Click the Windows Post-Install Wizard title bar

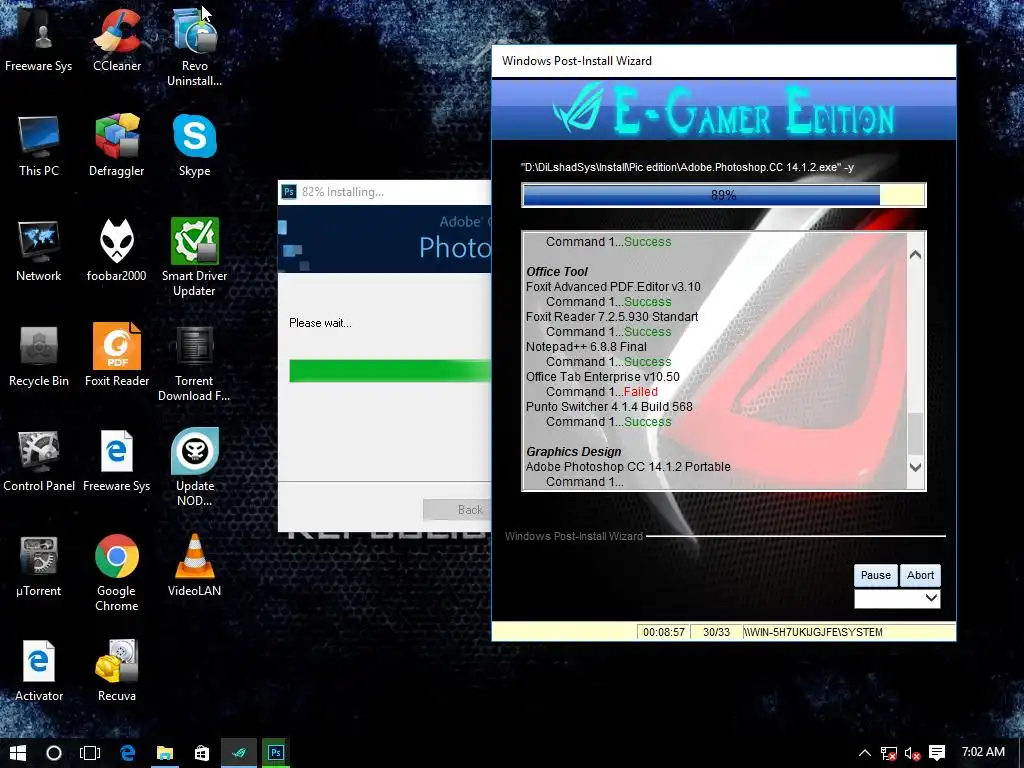click(724, 61)
